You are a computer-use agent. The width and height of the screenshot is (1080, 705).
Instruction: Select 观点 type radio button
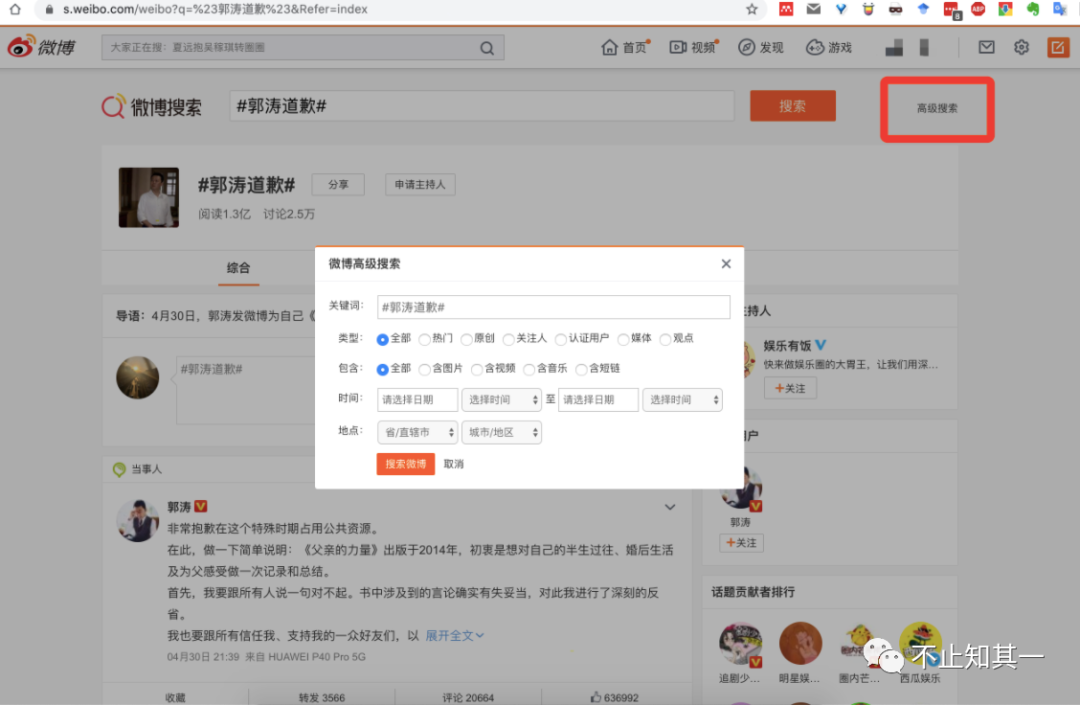665,339
